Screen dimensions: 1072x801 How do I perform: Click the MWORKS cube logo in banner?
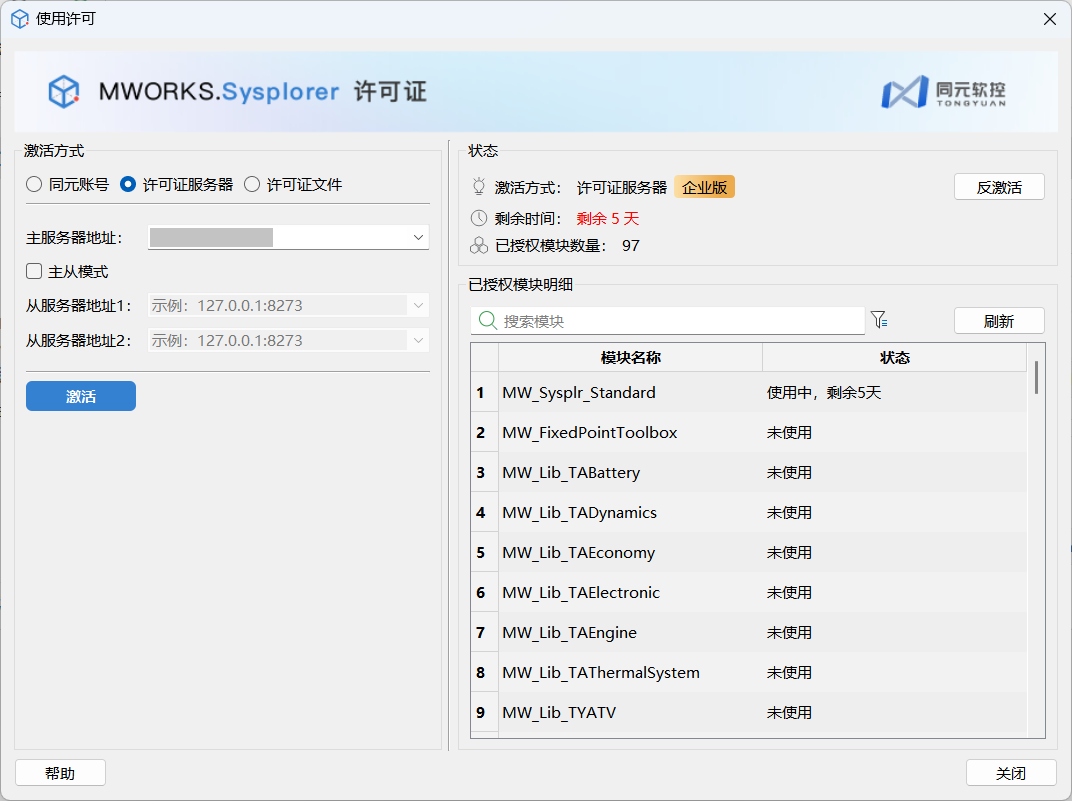[x=64, y=92]
